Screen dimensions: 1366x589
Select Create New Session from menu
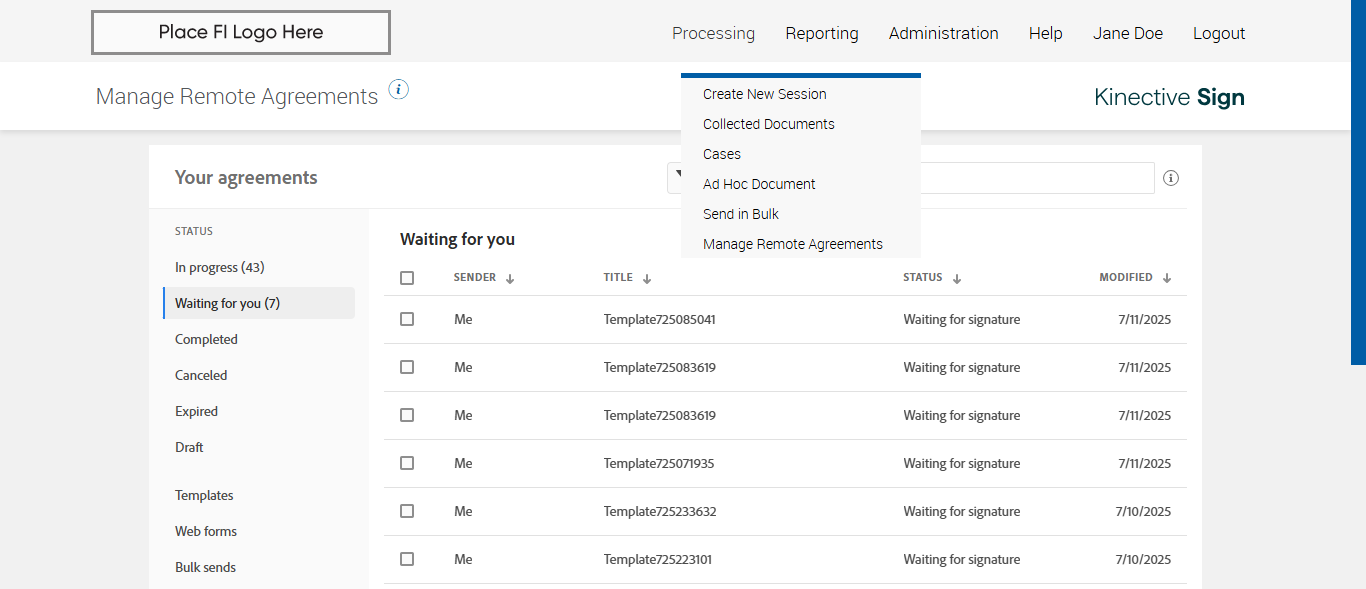pyautogui.click(x=765, y=94)
